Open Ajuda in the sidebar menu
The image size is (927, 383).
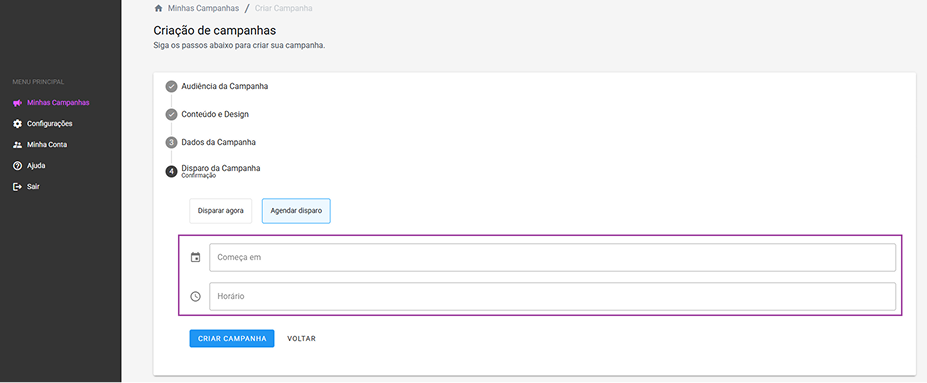point(36,165)
